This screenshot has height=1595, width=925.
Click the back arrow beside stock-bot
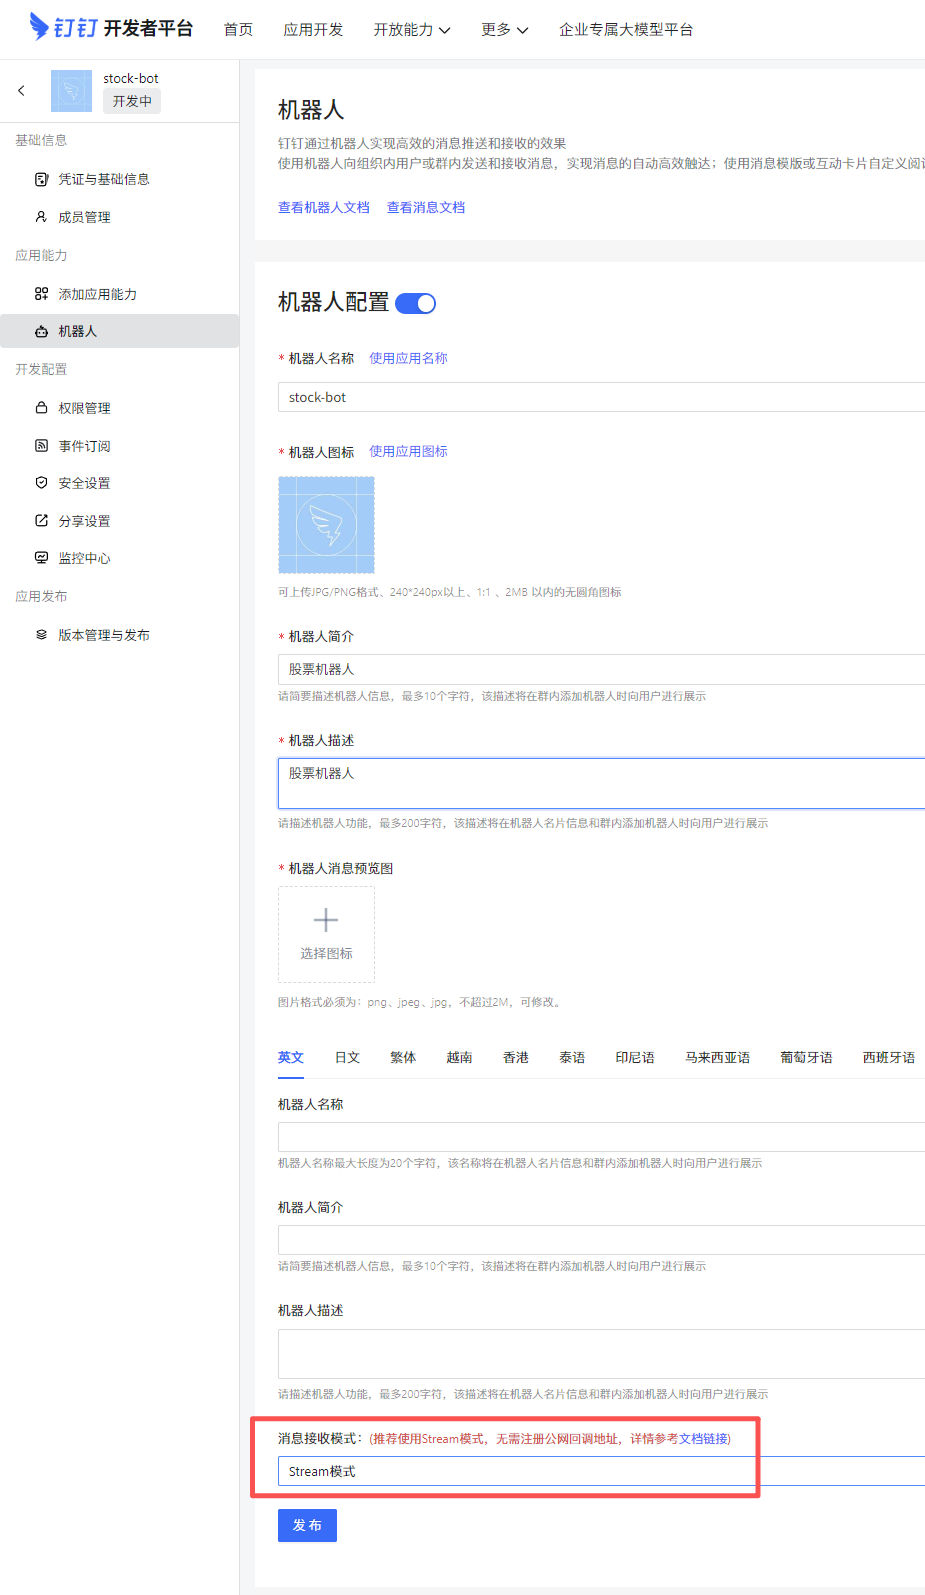(21, 91)
